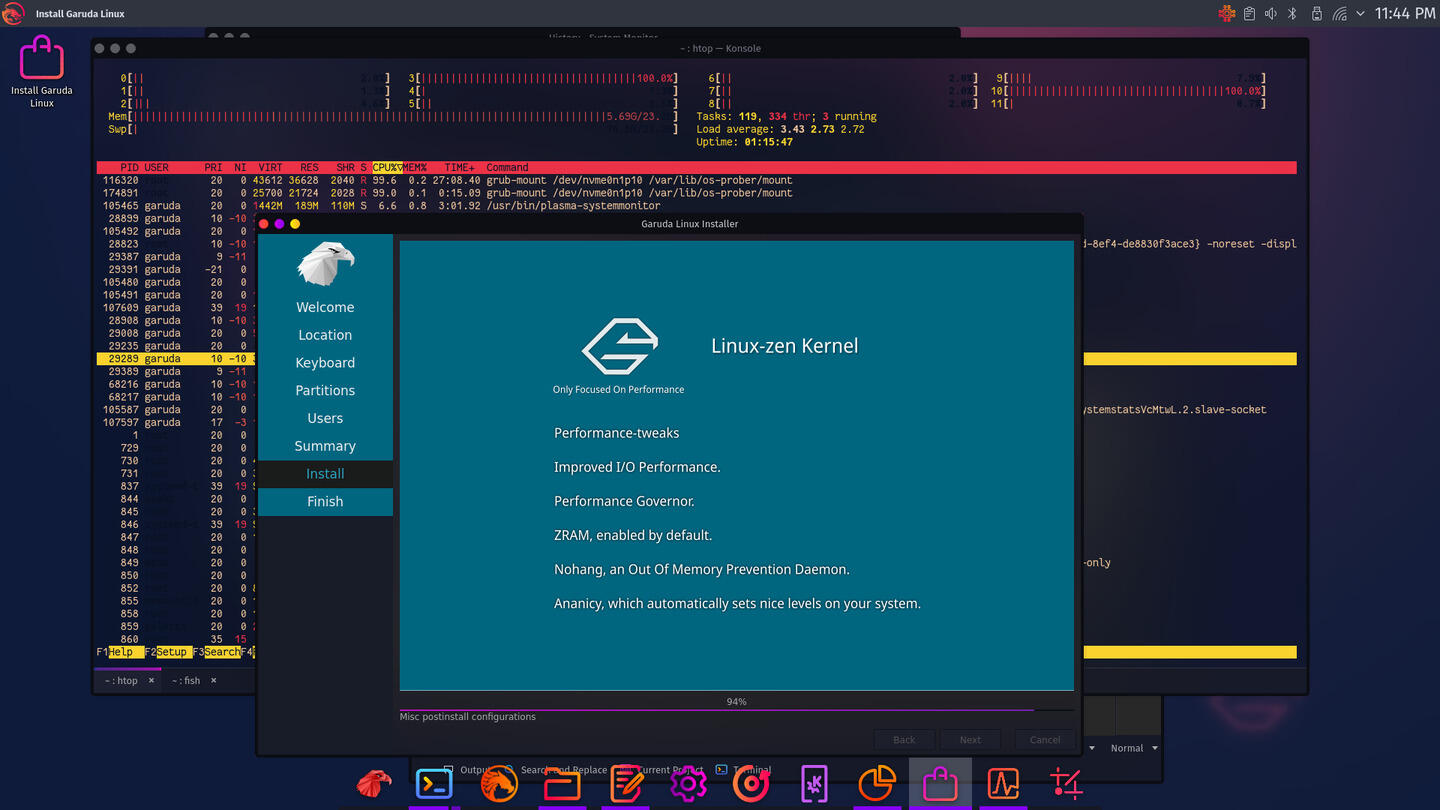
Task: Click the Cancel button in installer
Action: click(x=1045, y=740)
